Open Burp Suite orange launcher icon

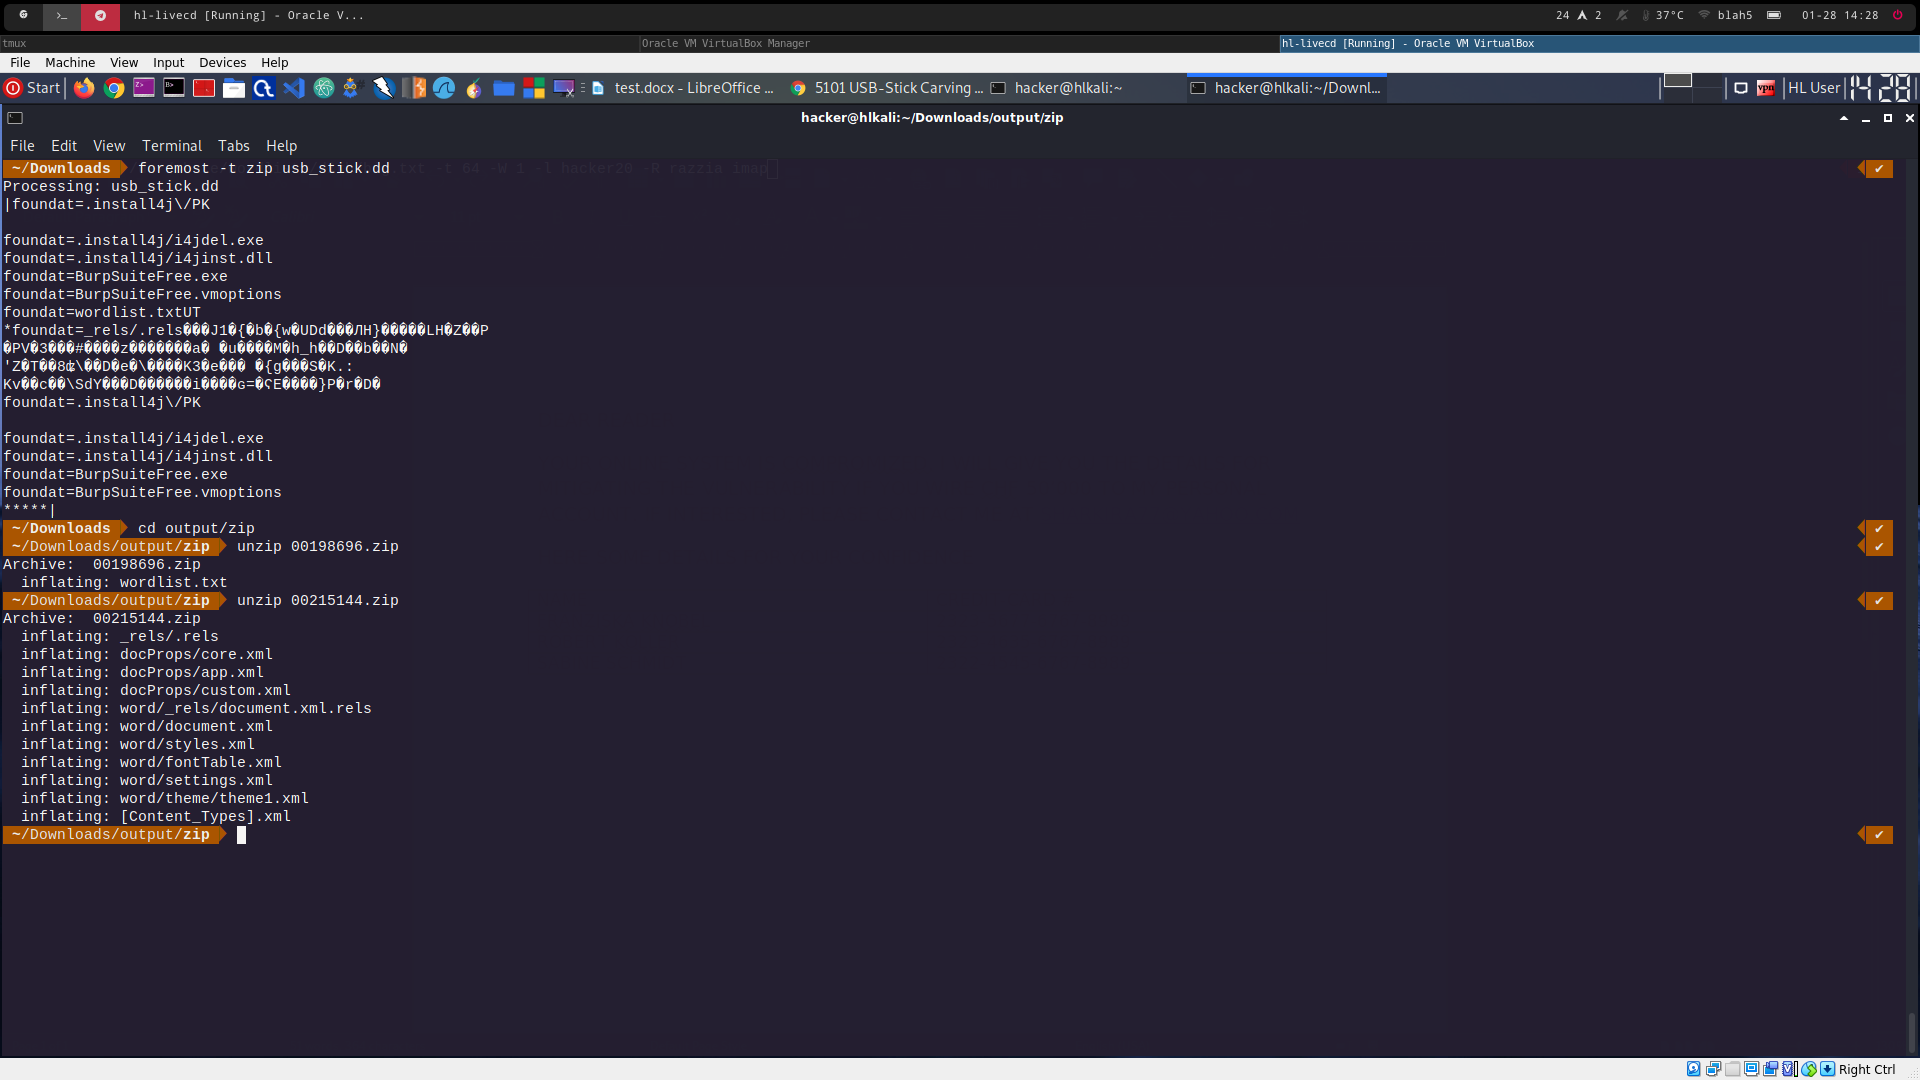[414, 88]
